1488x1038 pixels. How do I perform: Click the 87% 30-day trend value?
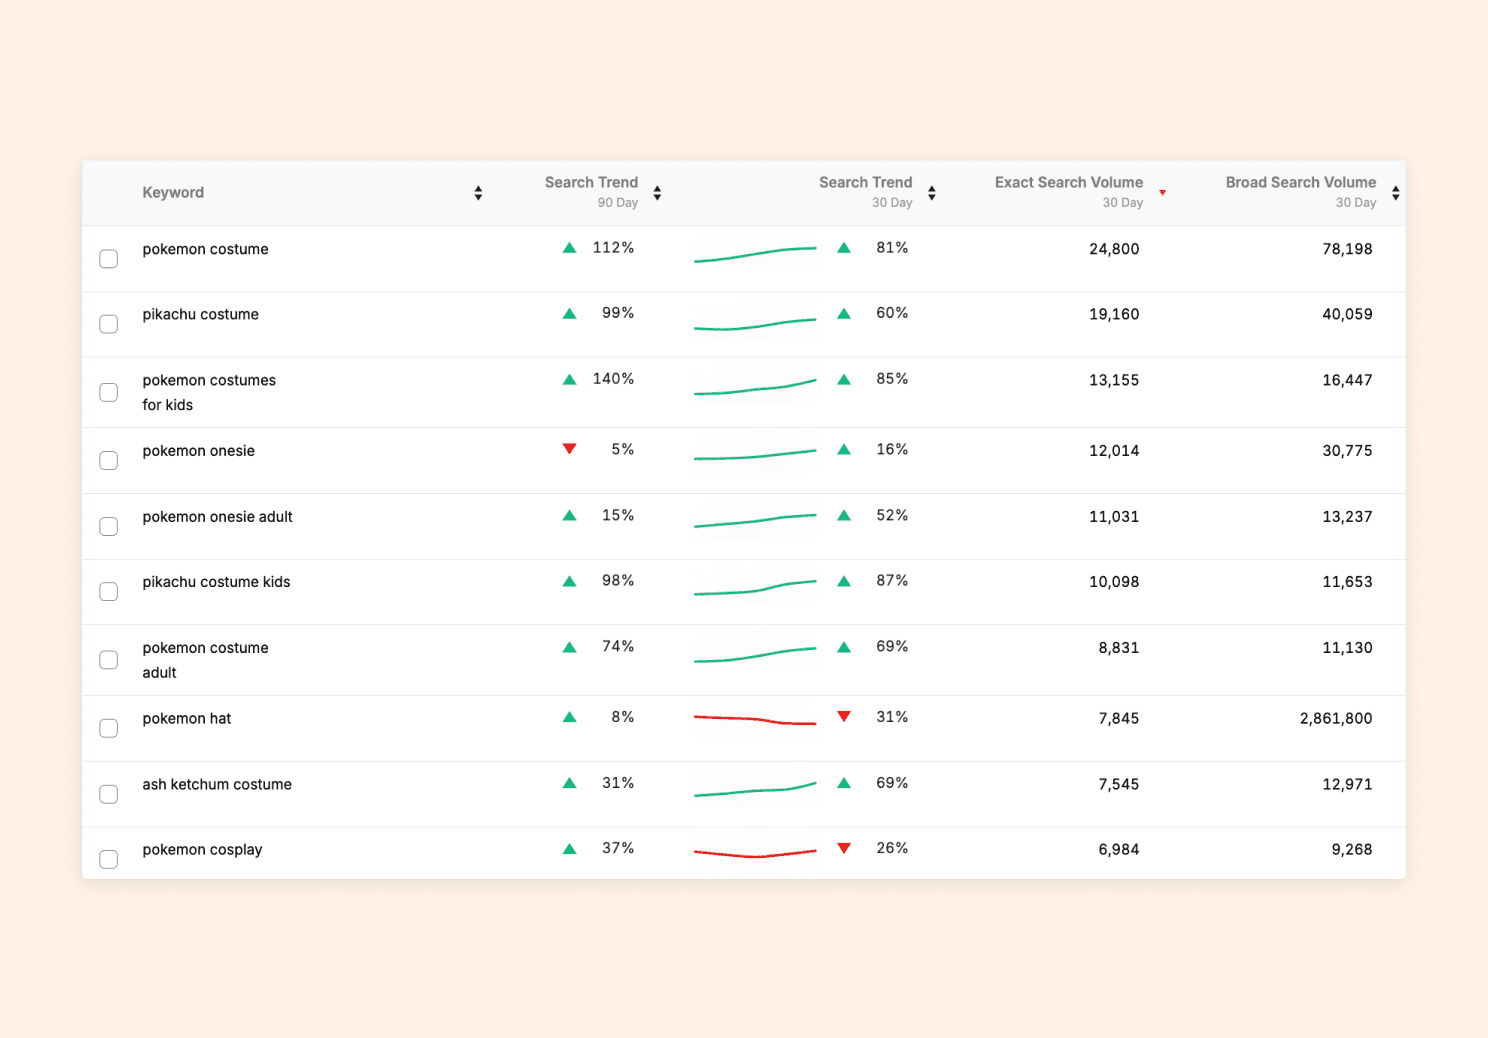click(892, 581)
